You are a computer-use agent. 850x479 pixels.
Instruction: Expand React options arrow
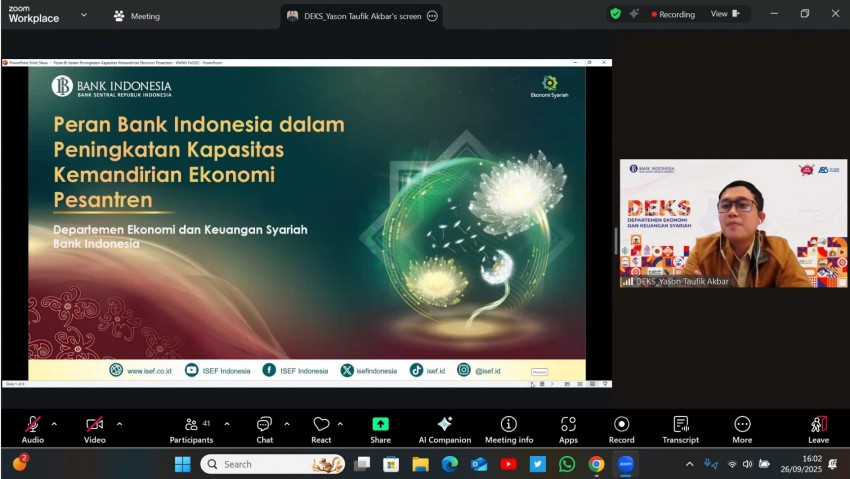coord(340,424)
